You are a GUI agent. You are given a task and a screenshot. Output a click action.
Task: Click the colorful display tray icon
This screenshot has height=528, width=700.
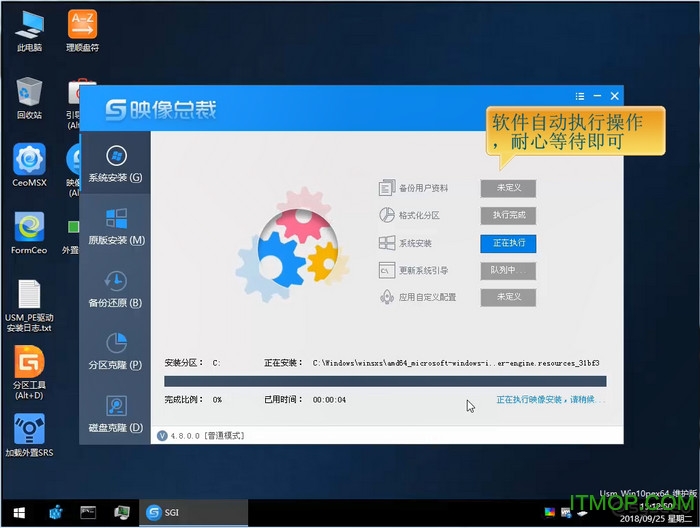click(550, 512)
